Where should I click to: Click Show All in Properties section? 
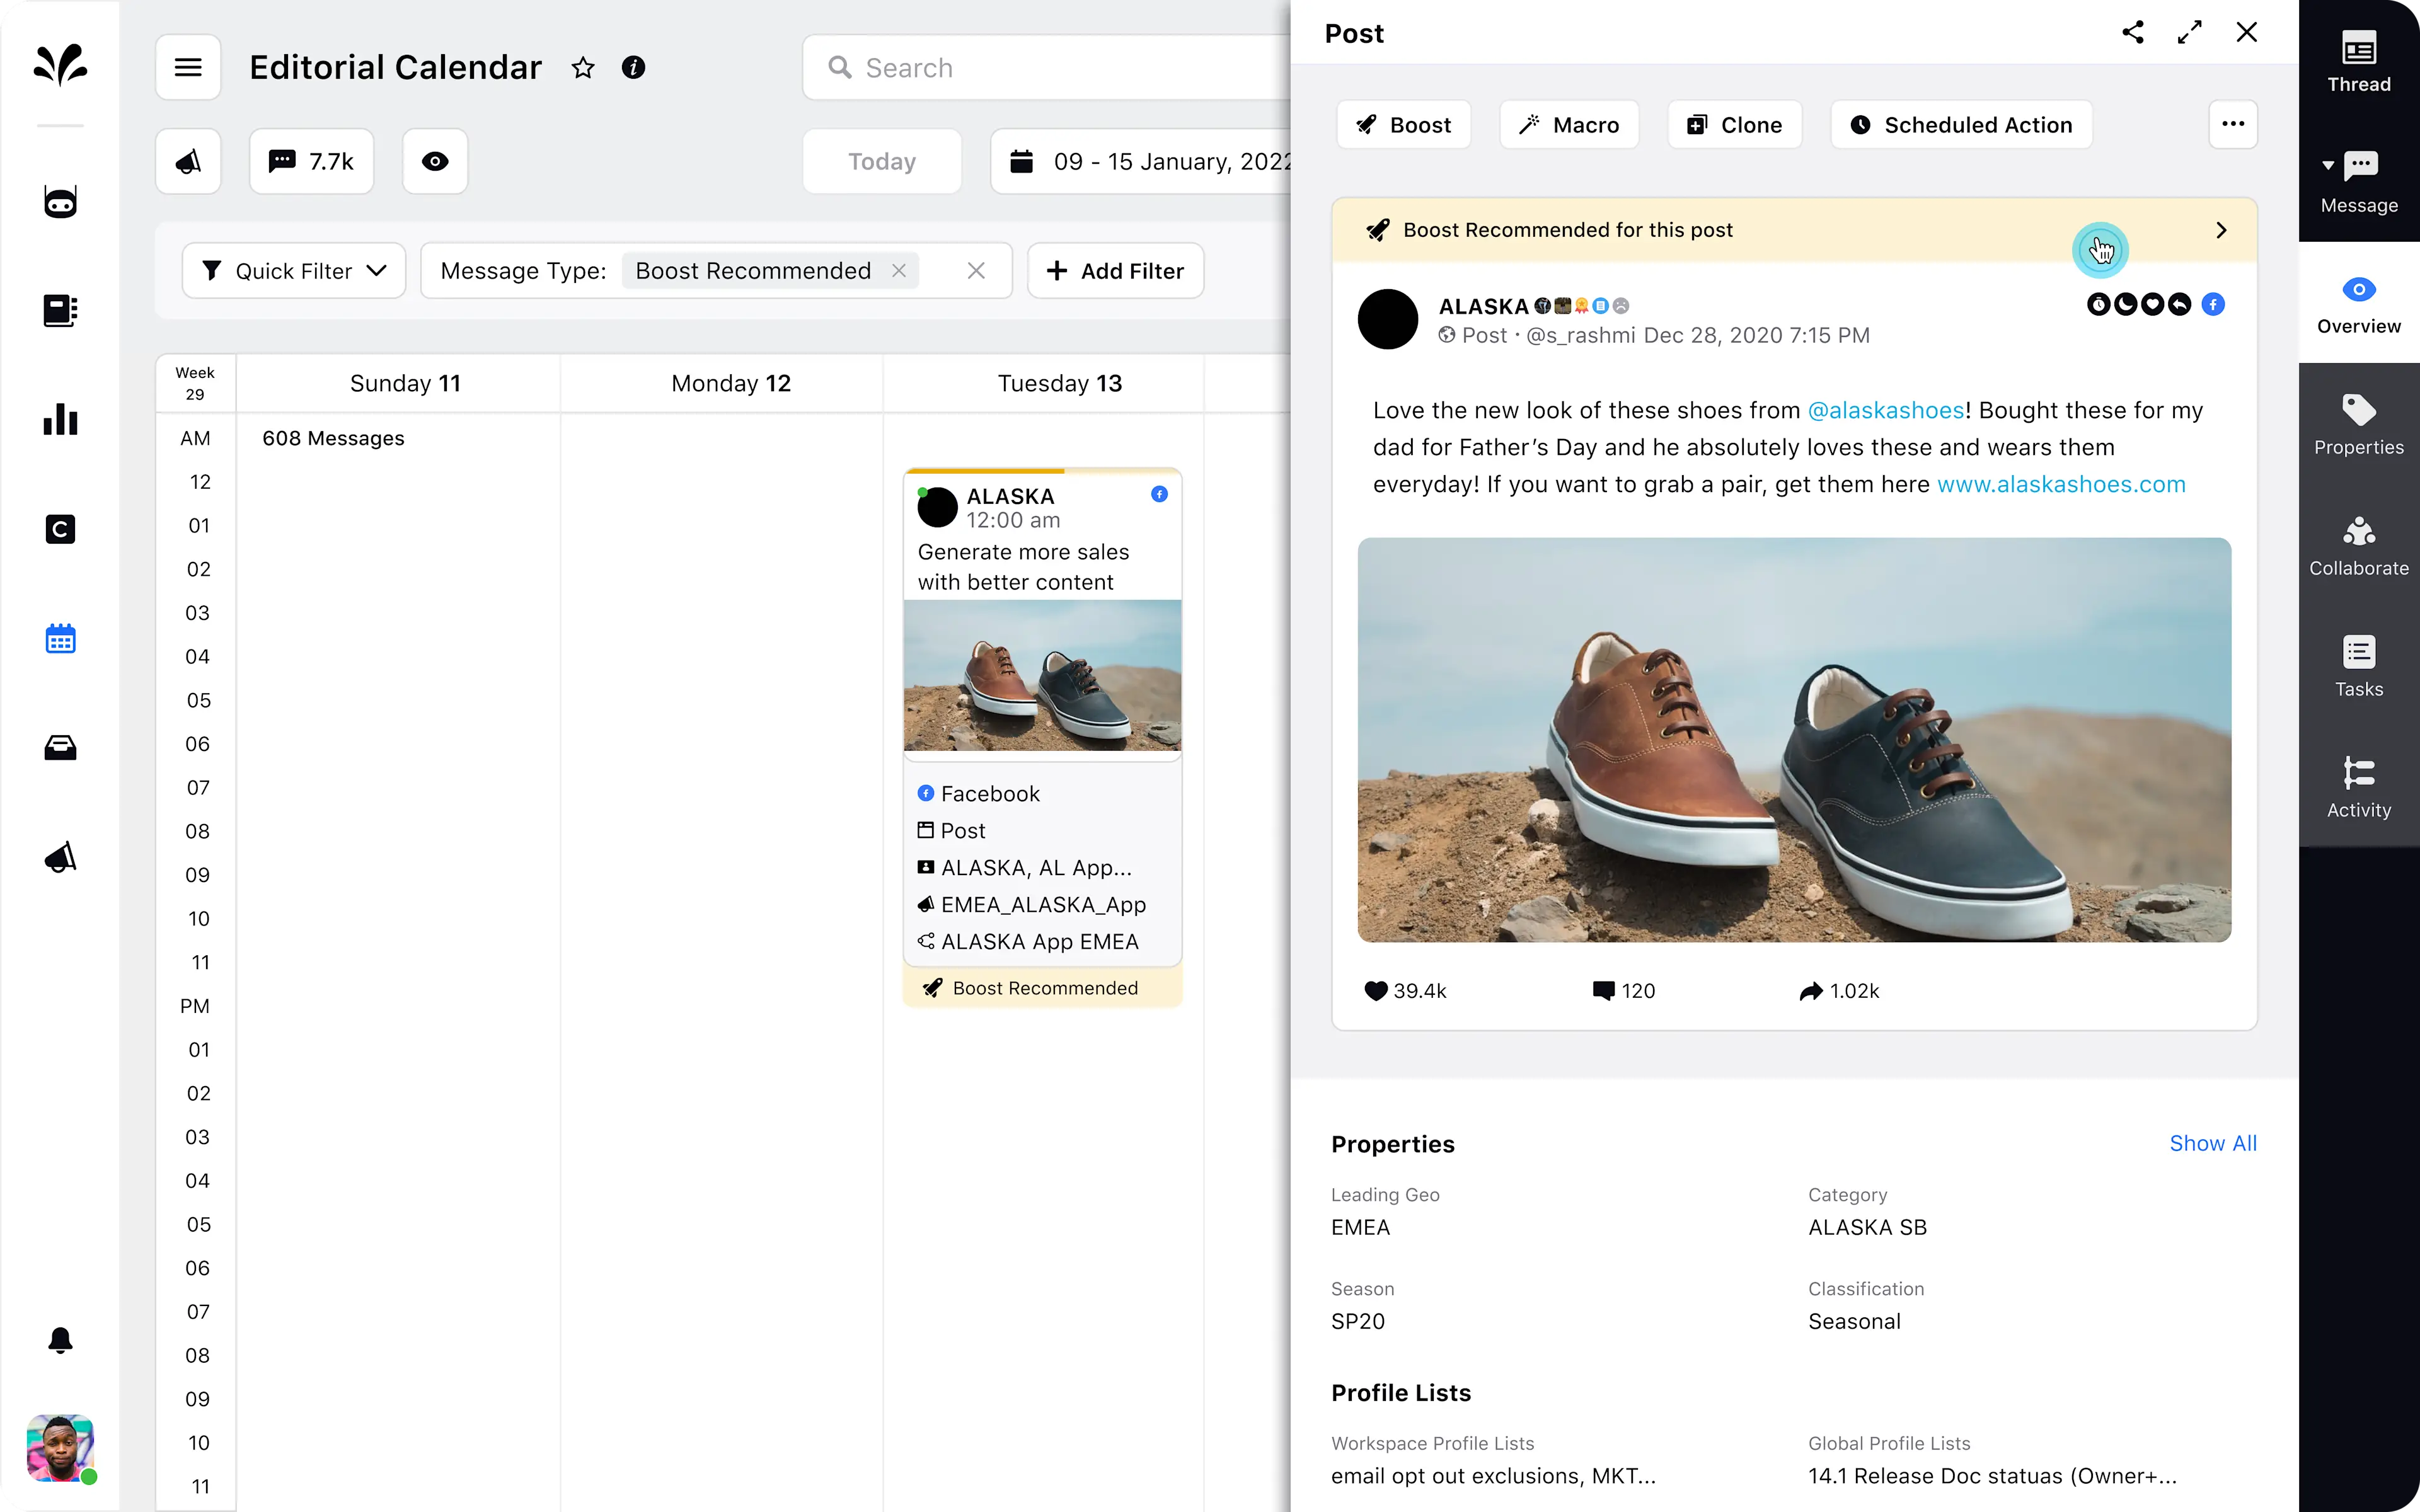tap(2213, 1143)
